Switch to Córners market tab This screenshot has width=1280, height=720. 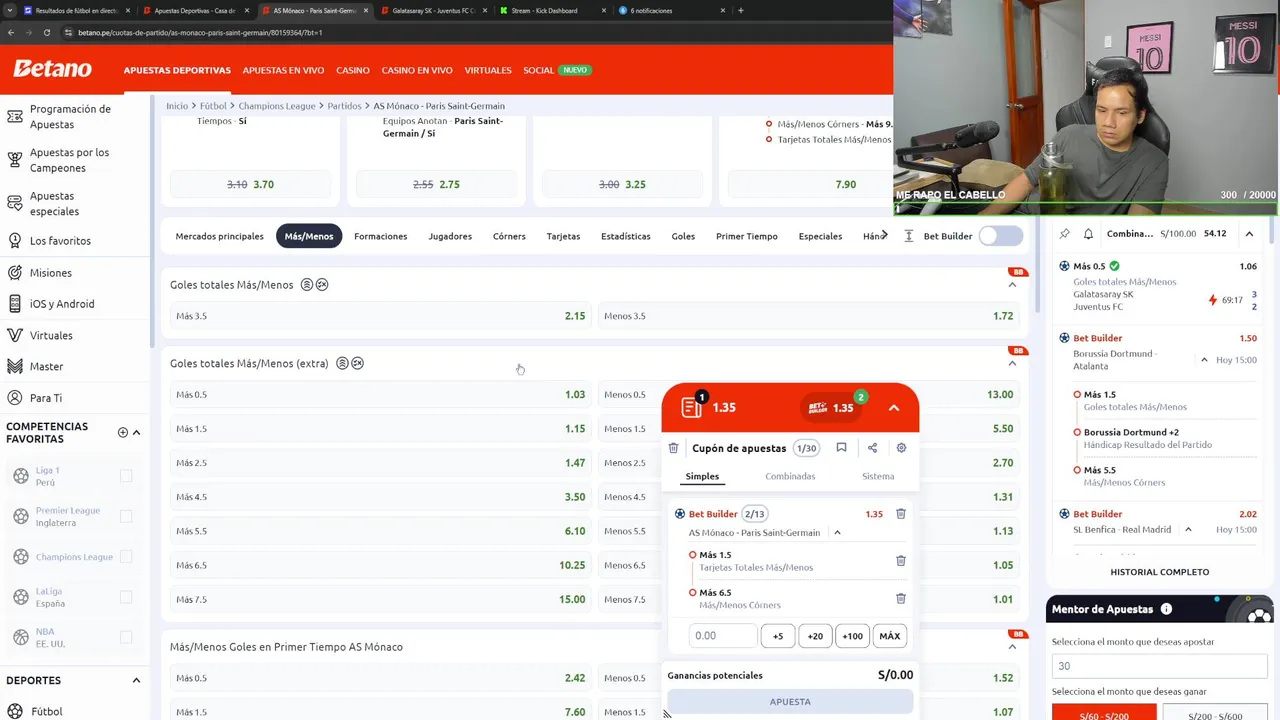pos(509,236)
